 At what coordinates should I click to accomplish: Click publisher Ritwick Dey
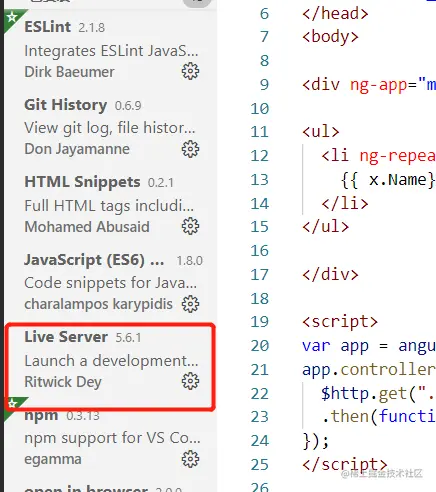[63, 382]
